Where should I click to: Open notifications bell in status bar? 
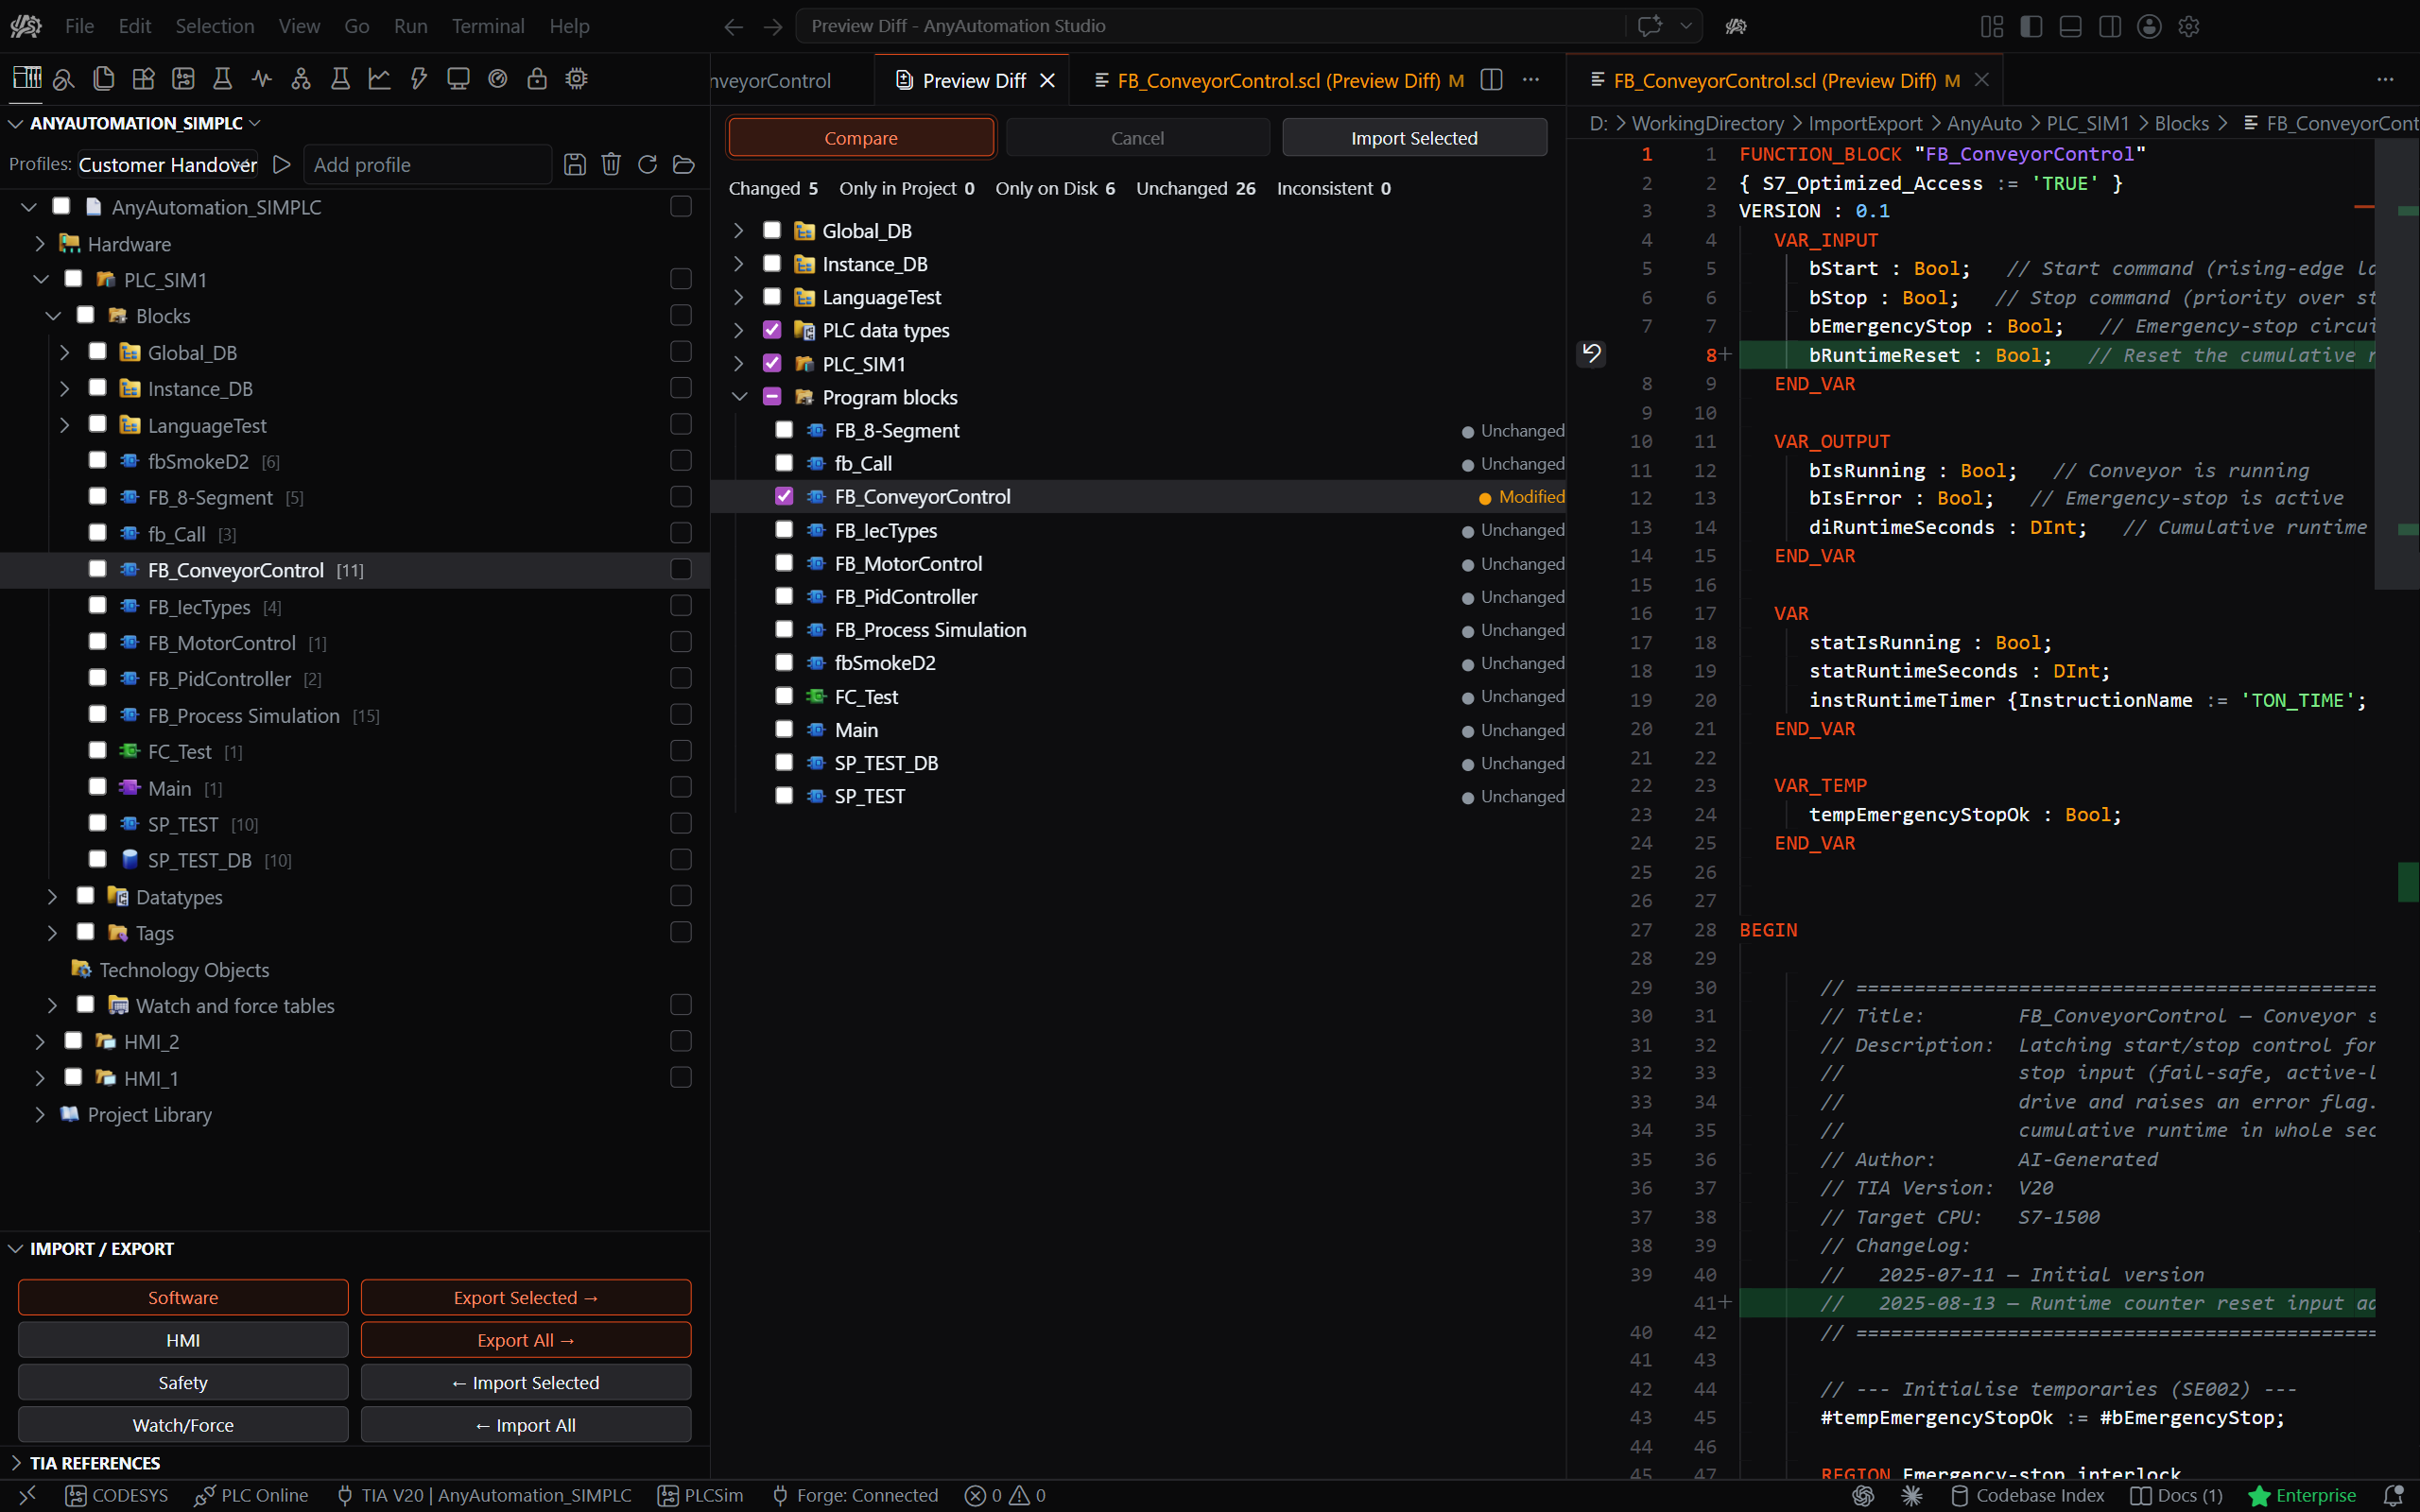(x=2394, y=1495)
